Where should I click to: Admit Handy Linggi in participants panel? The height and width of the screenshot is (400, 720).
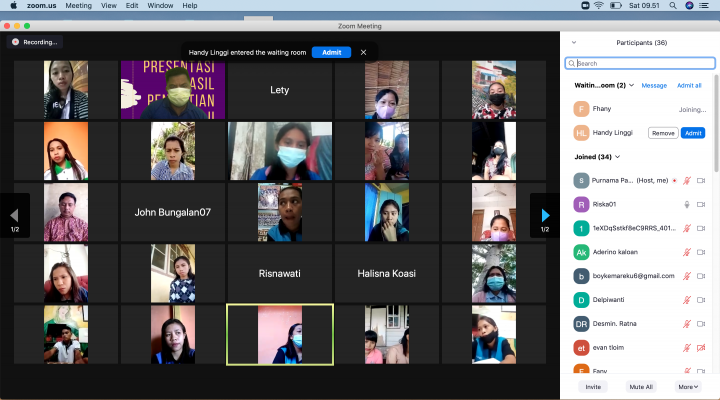click(x=693, y=133)
